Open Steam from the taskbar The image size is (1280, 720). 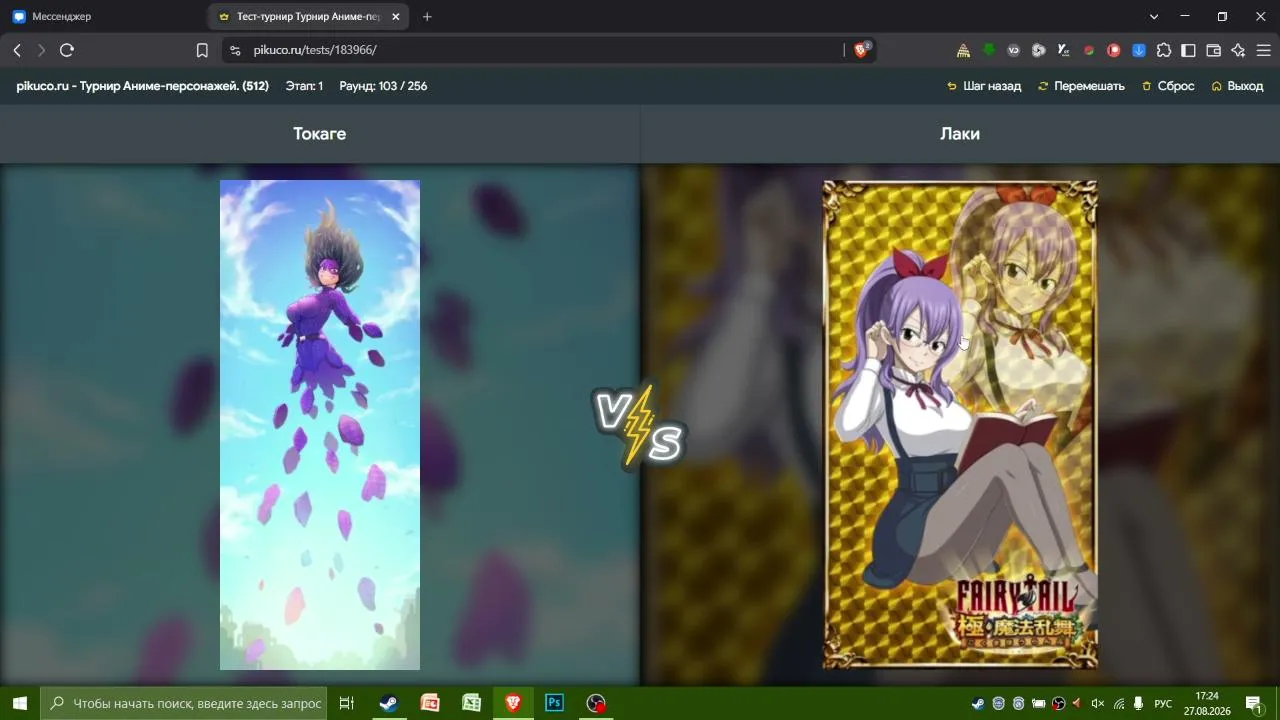click(388, 703)
